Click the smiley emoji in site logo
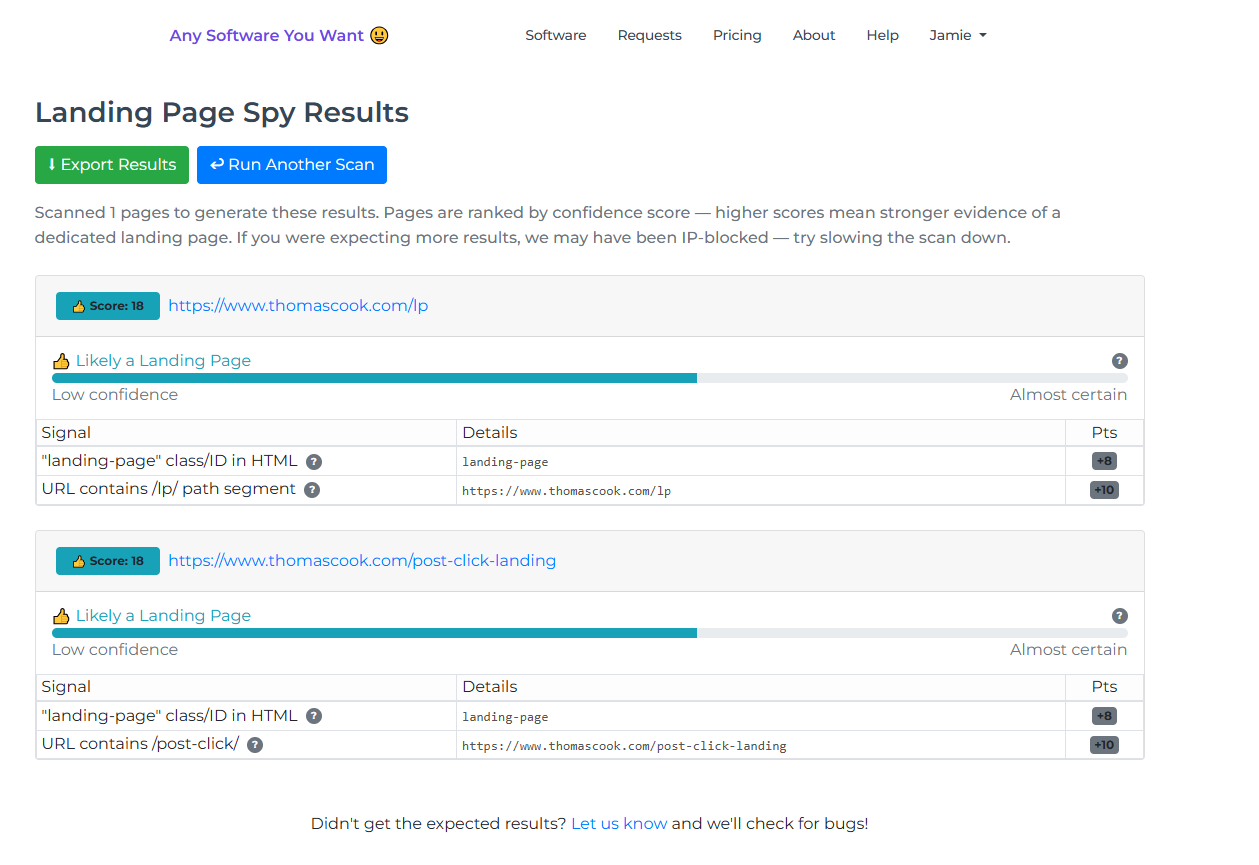The height and width of the screenshot is (865, 1259). point(379,35)
